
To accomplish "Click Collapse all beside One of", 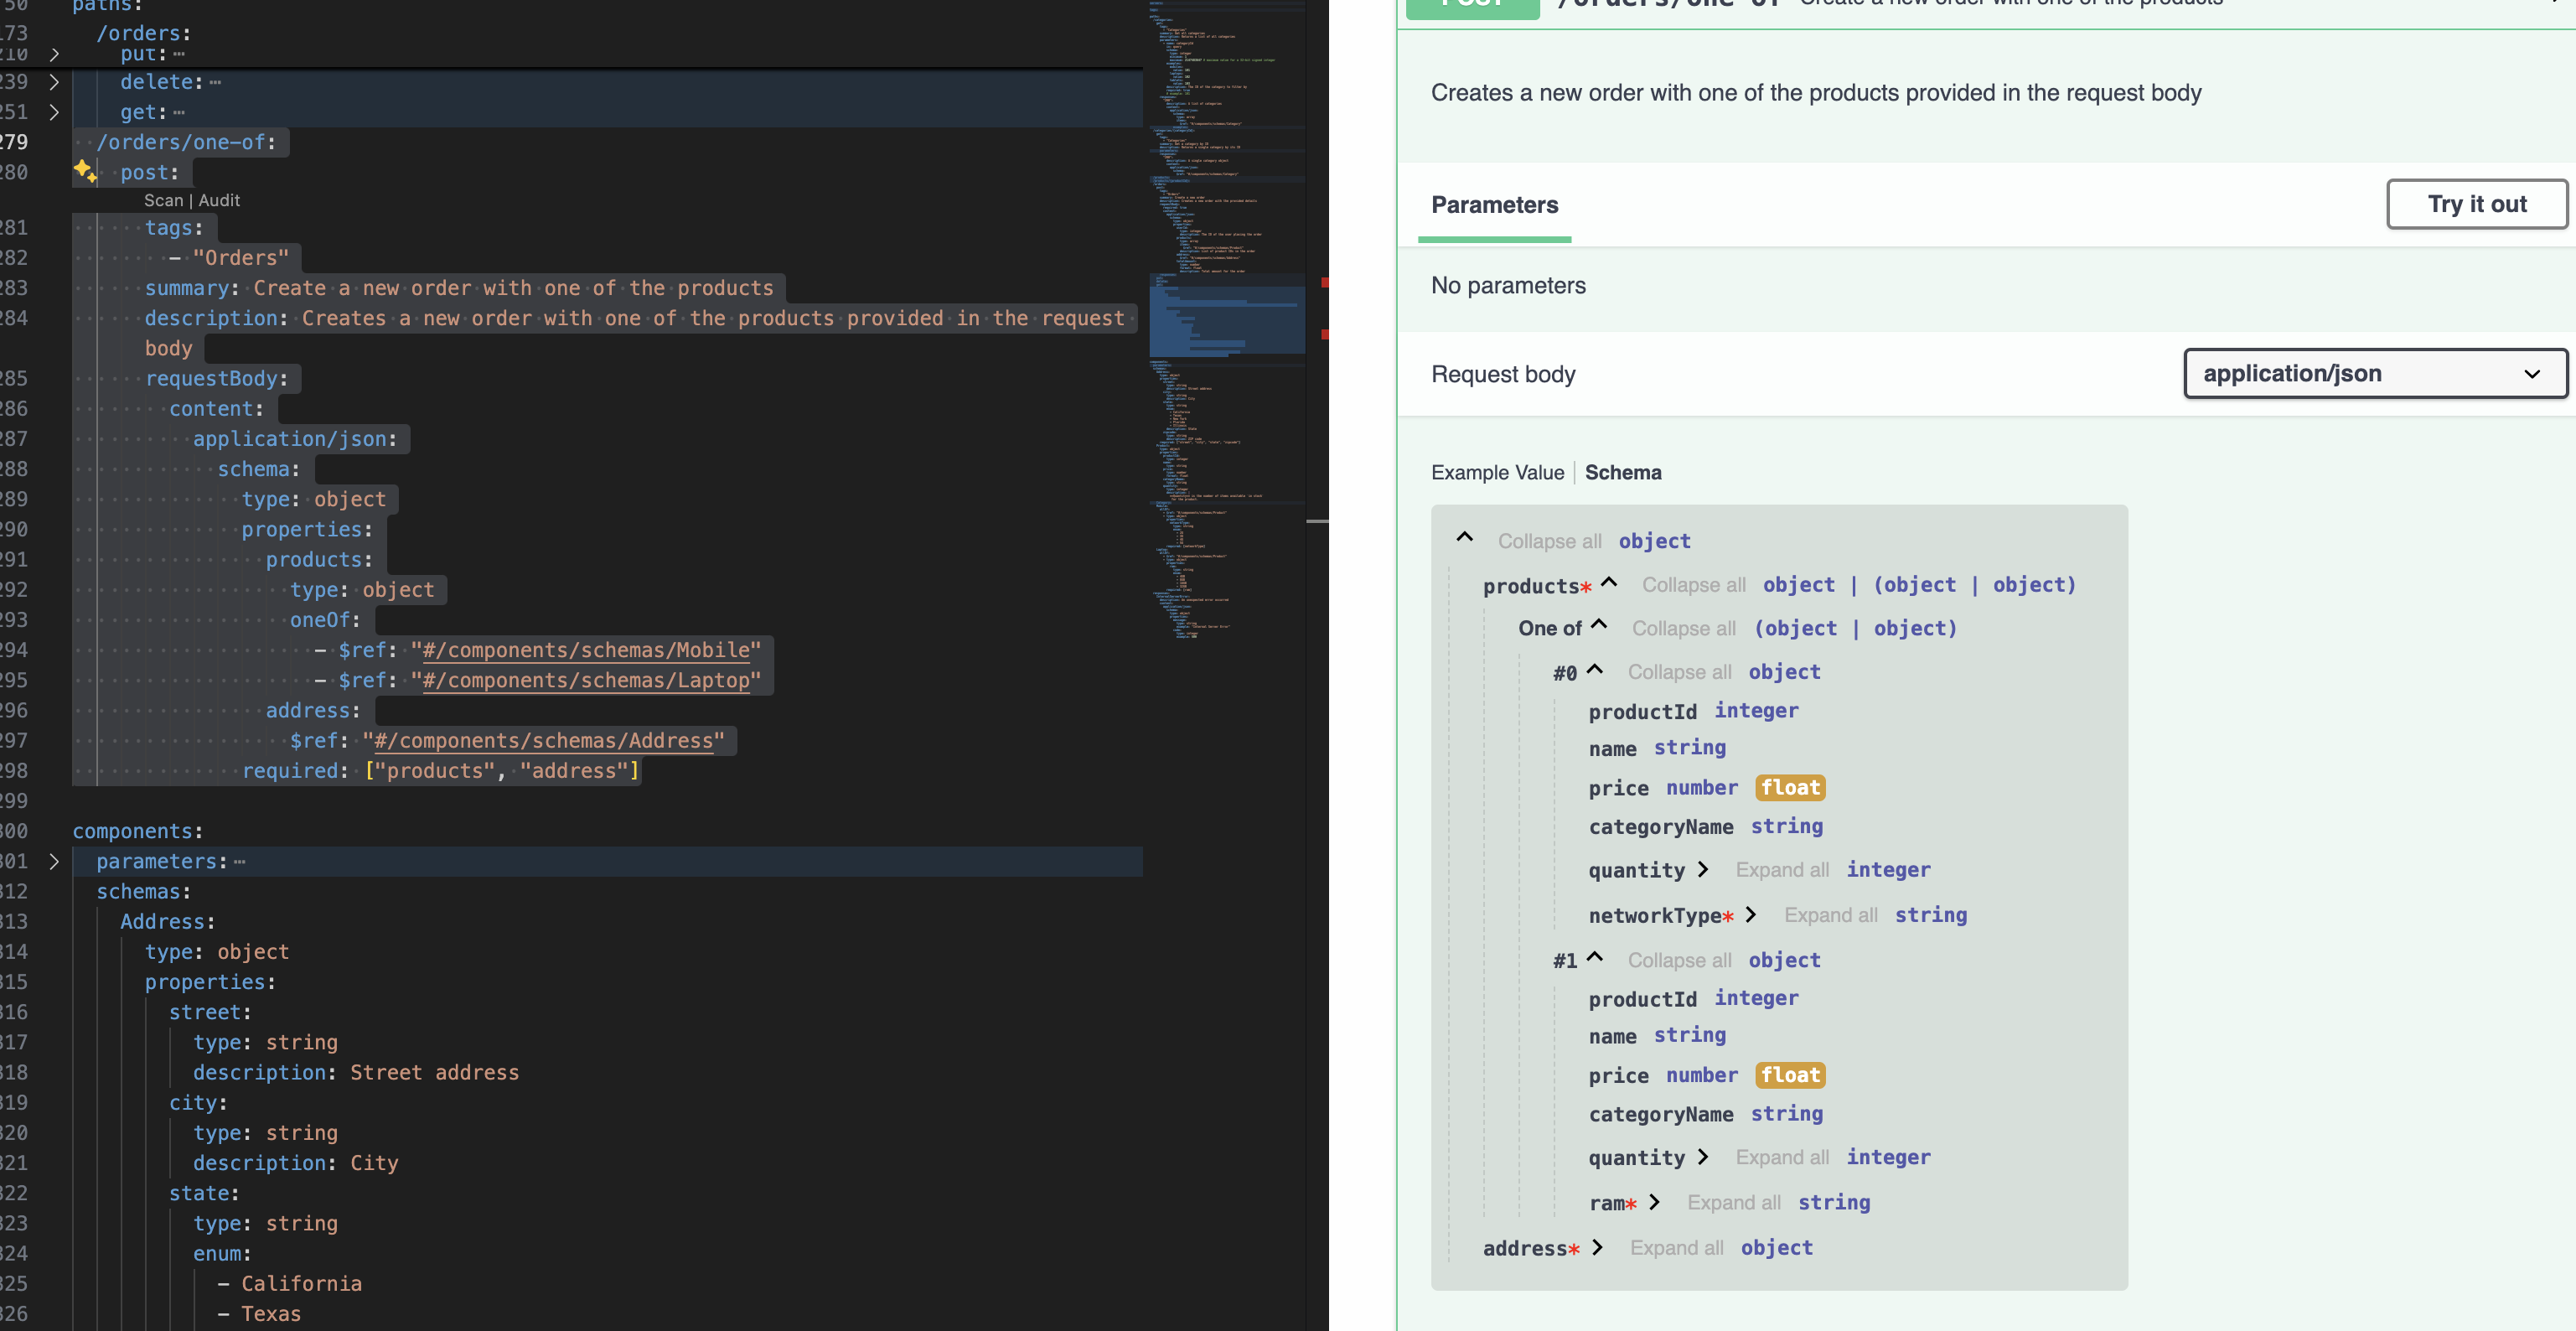I will pos(1683,629).
